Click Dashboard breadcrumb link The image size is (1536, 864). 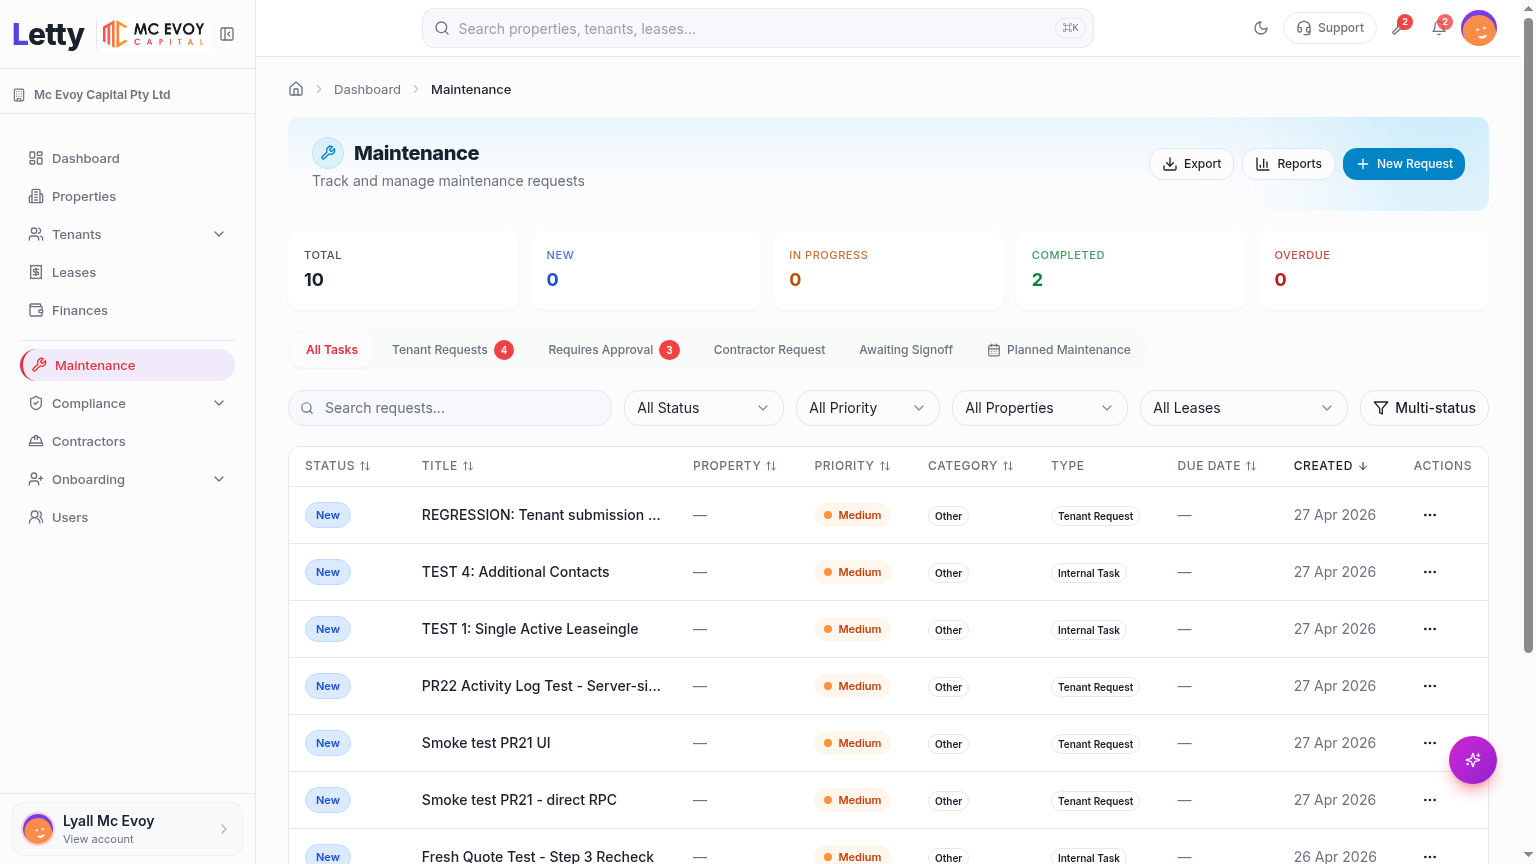[x=367, y=89]
